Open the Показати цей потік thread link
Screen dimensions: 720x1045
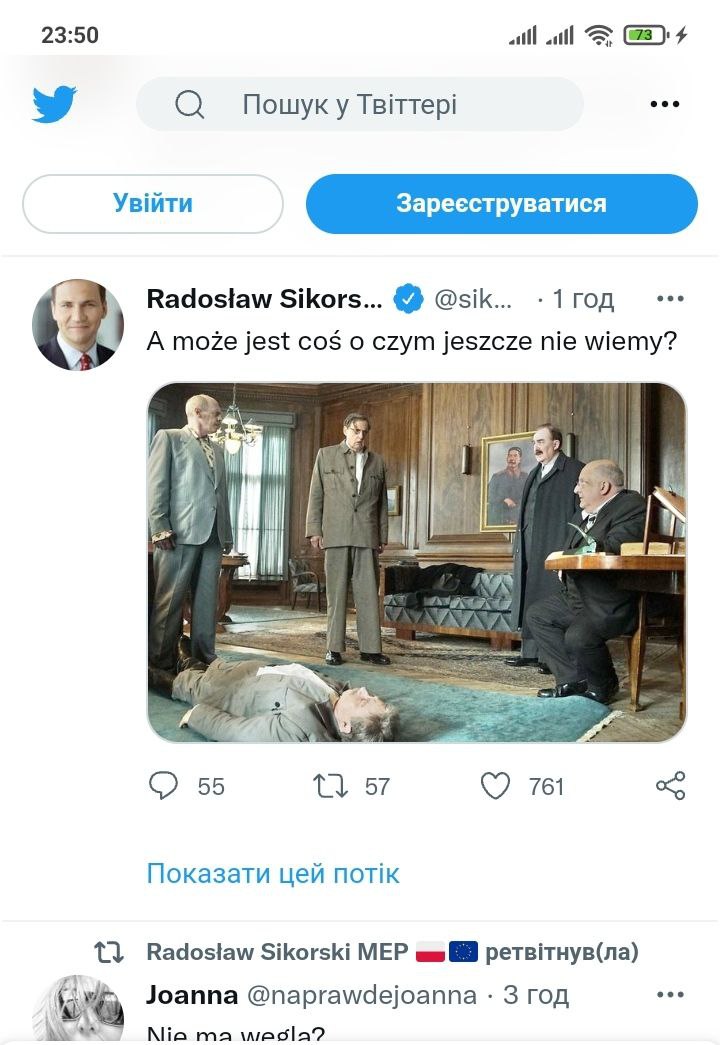pyautogui.click(x=273, y=873)
